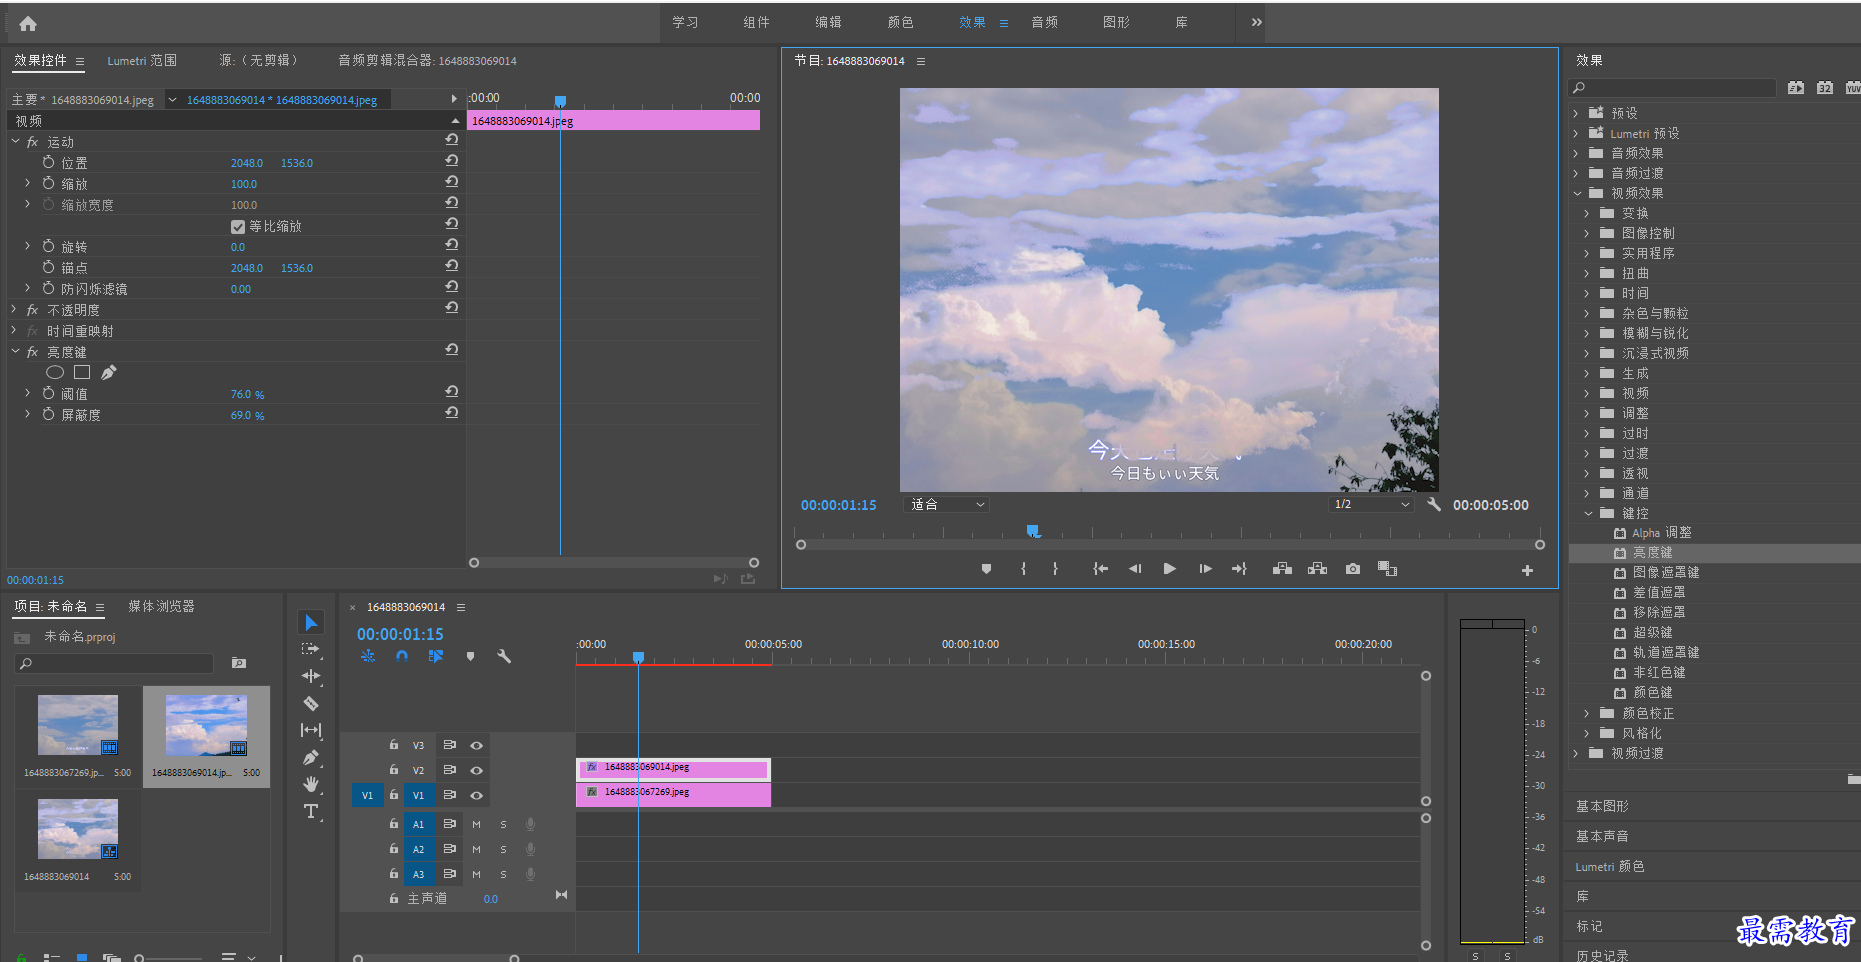Image resolution: width=1861 pixels, height=962 pixels.
Task: Expand the 不透明度 effect group
Action: tap(15, 310)
